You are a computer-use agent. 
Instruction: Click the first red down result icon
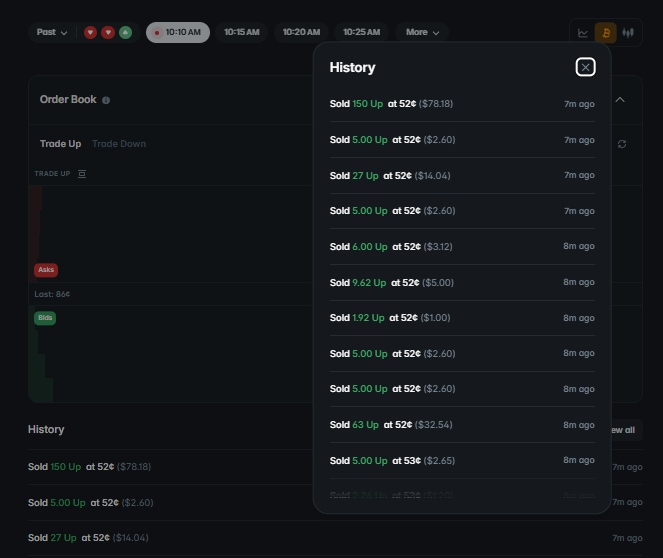point(90,33)
